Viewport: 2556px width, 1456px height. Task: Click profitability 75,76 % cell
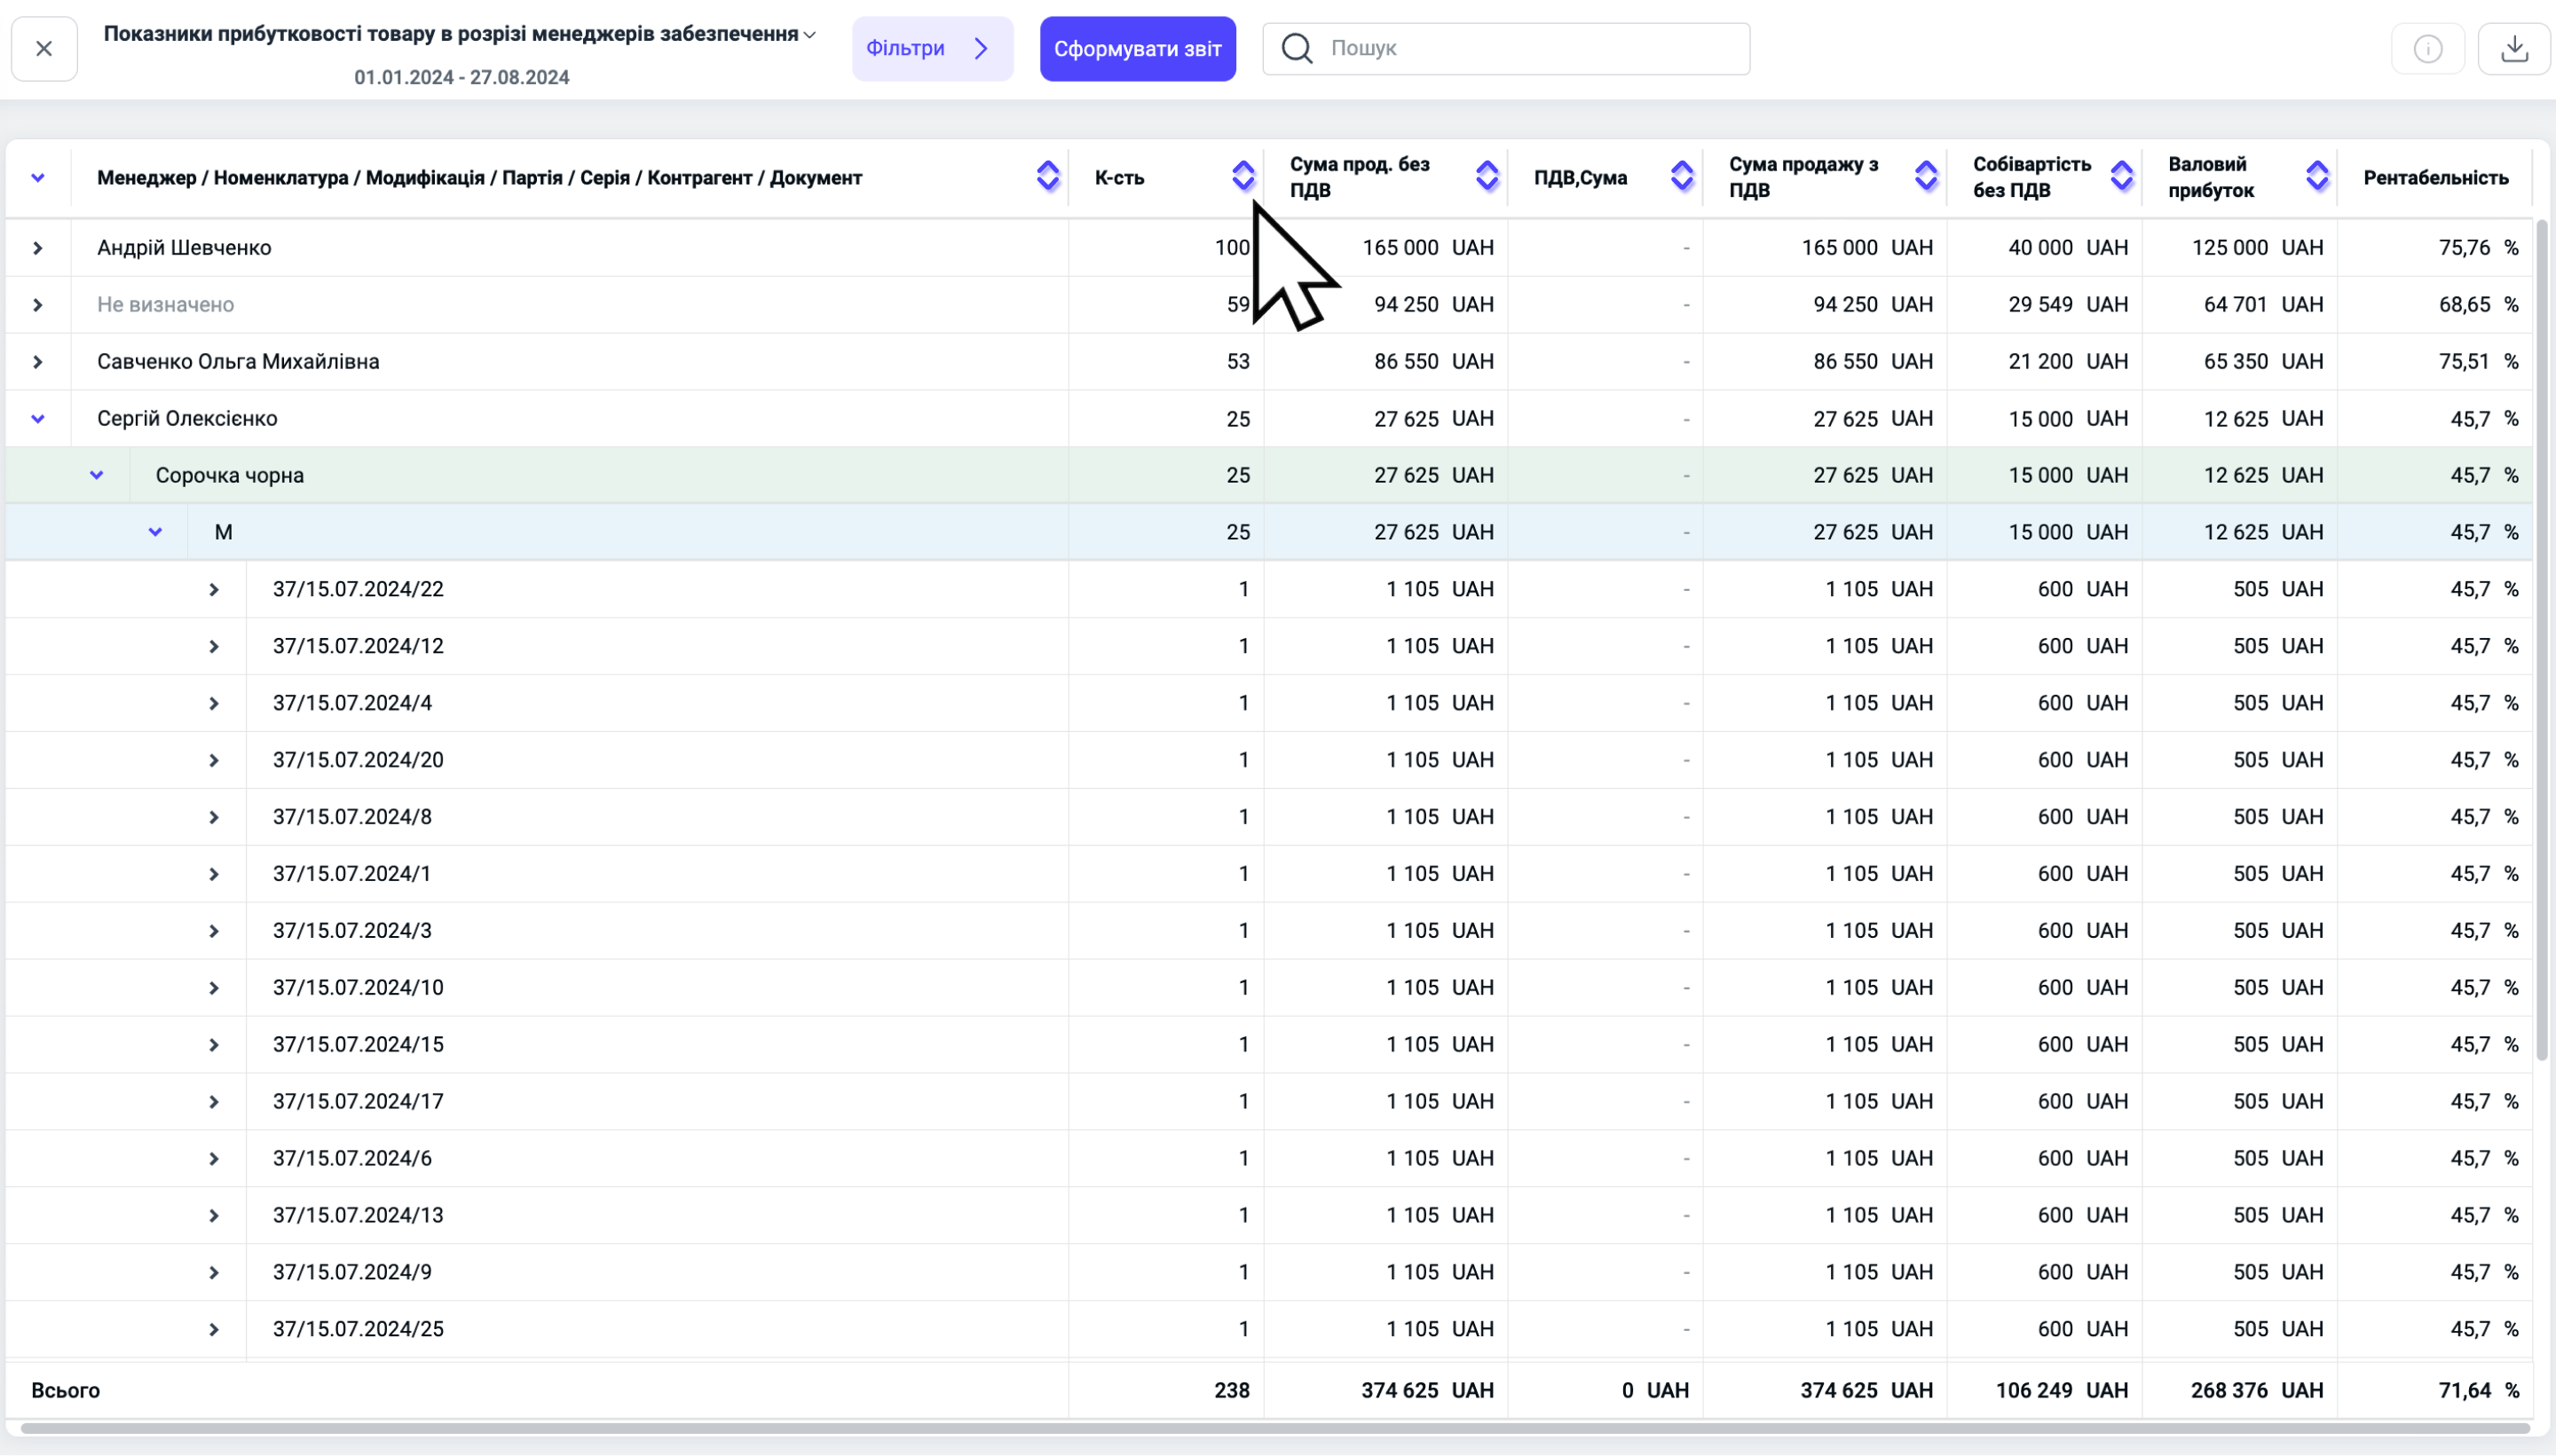(2478, 247)
